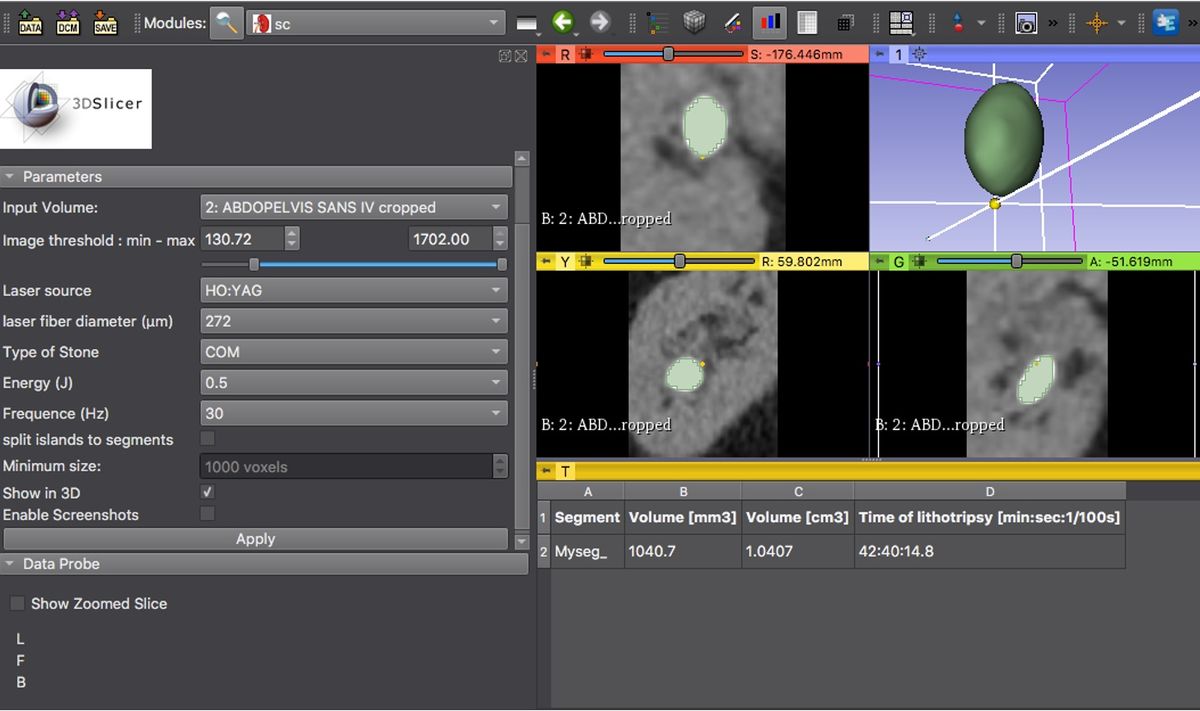
Task: Open the Type of Stone COM dropdown
Action: (352, 352)
